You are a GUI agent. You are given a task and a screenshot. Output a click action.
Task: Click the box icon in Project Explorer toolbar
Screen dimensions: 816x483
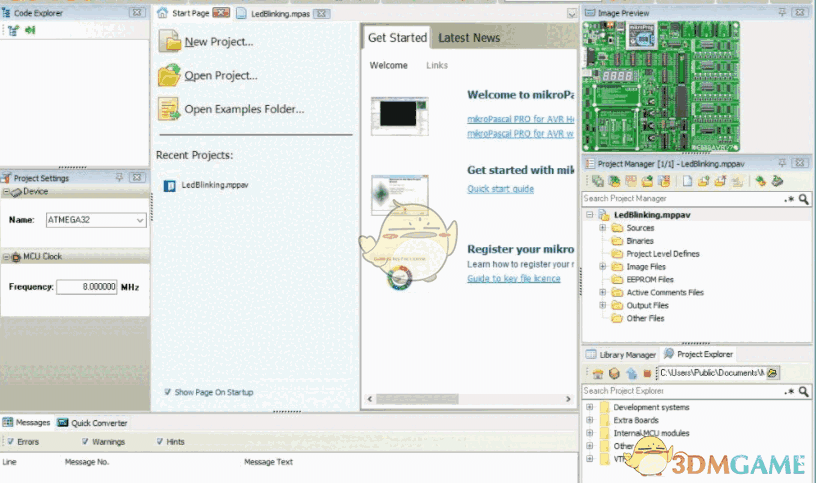point(615,373)
